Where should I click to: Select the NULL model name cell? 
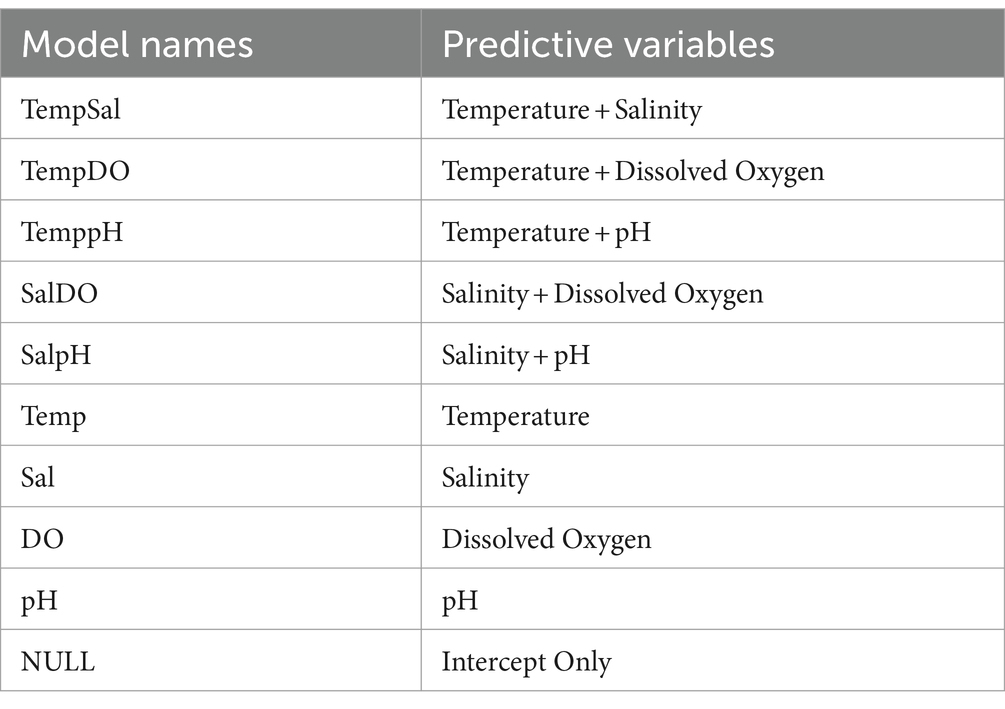point(211,660)
